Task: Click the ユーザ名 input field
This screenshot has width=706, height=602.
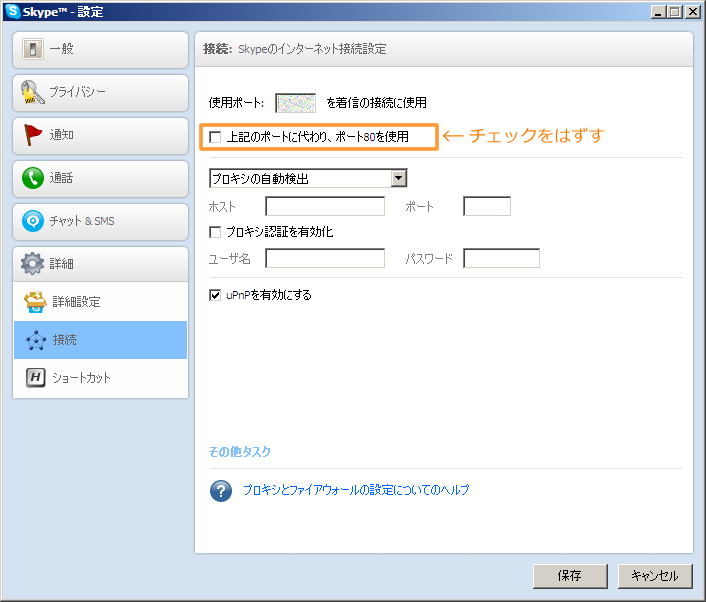Action: [x=325, y=258]
